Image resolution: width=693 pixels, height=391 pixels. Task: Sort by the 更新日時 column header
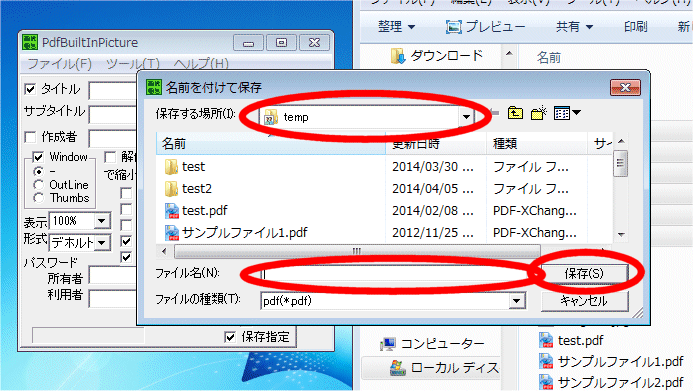436,144
